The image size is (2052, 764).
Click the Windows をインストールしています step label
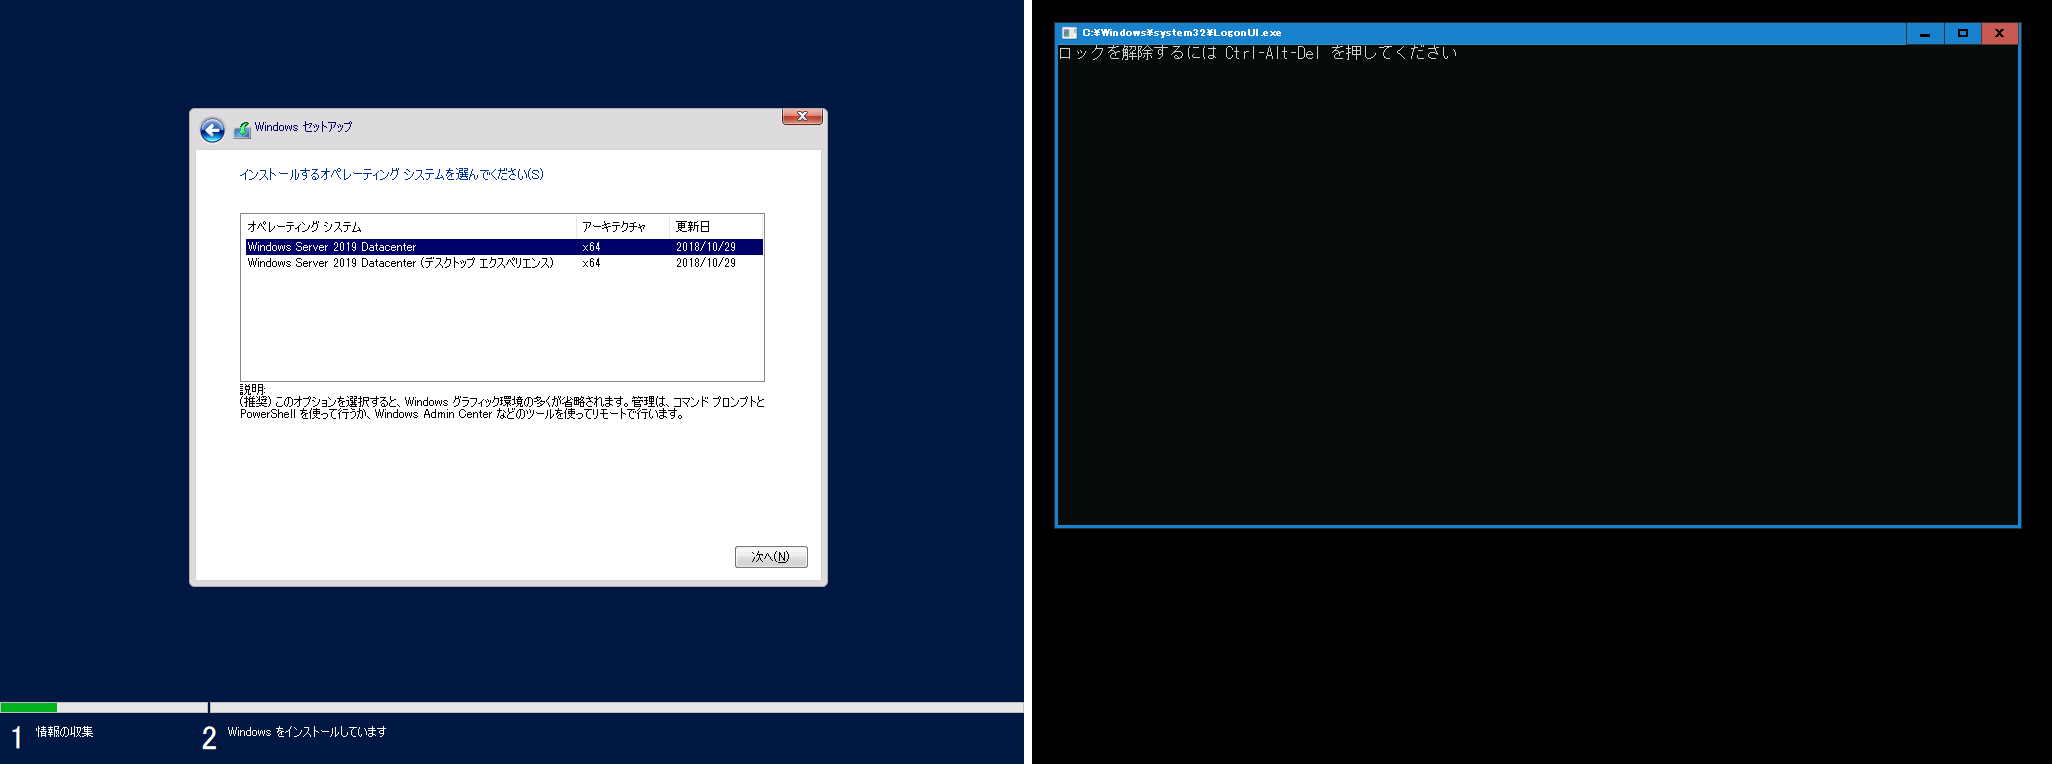click(307, 732)
